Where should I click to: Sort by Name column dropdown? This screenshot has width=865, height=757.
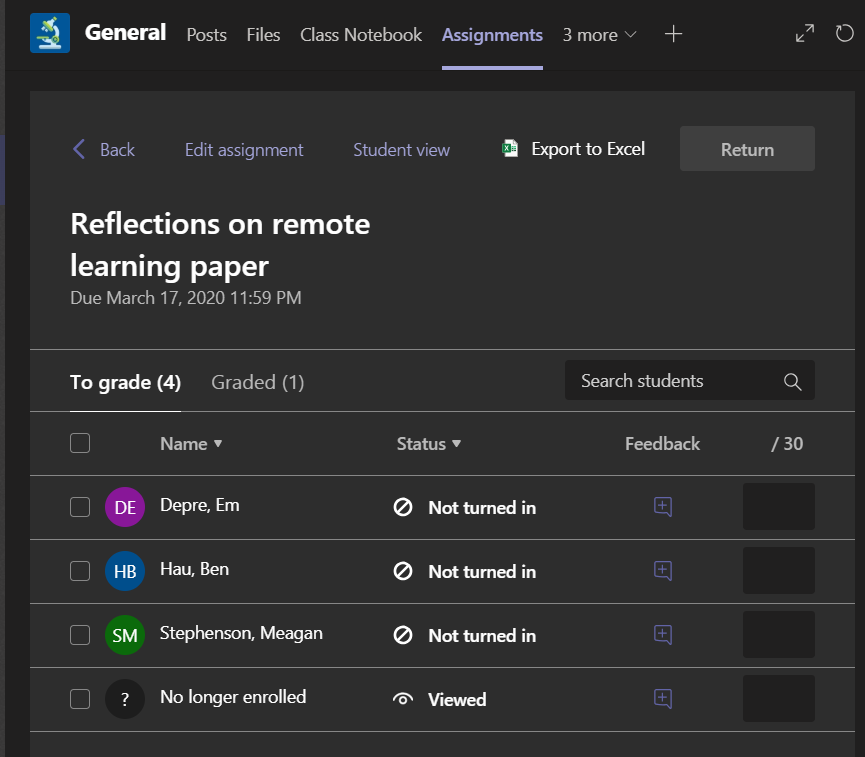coord(191,444)
